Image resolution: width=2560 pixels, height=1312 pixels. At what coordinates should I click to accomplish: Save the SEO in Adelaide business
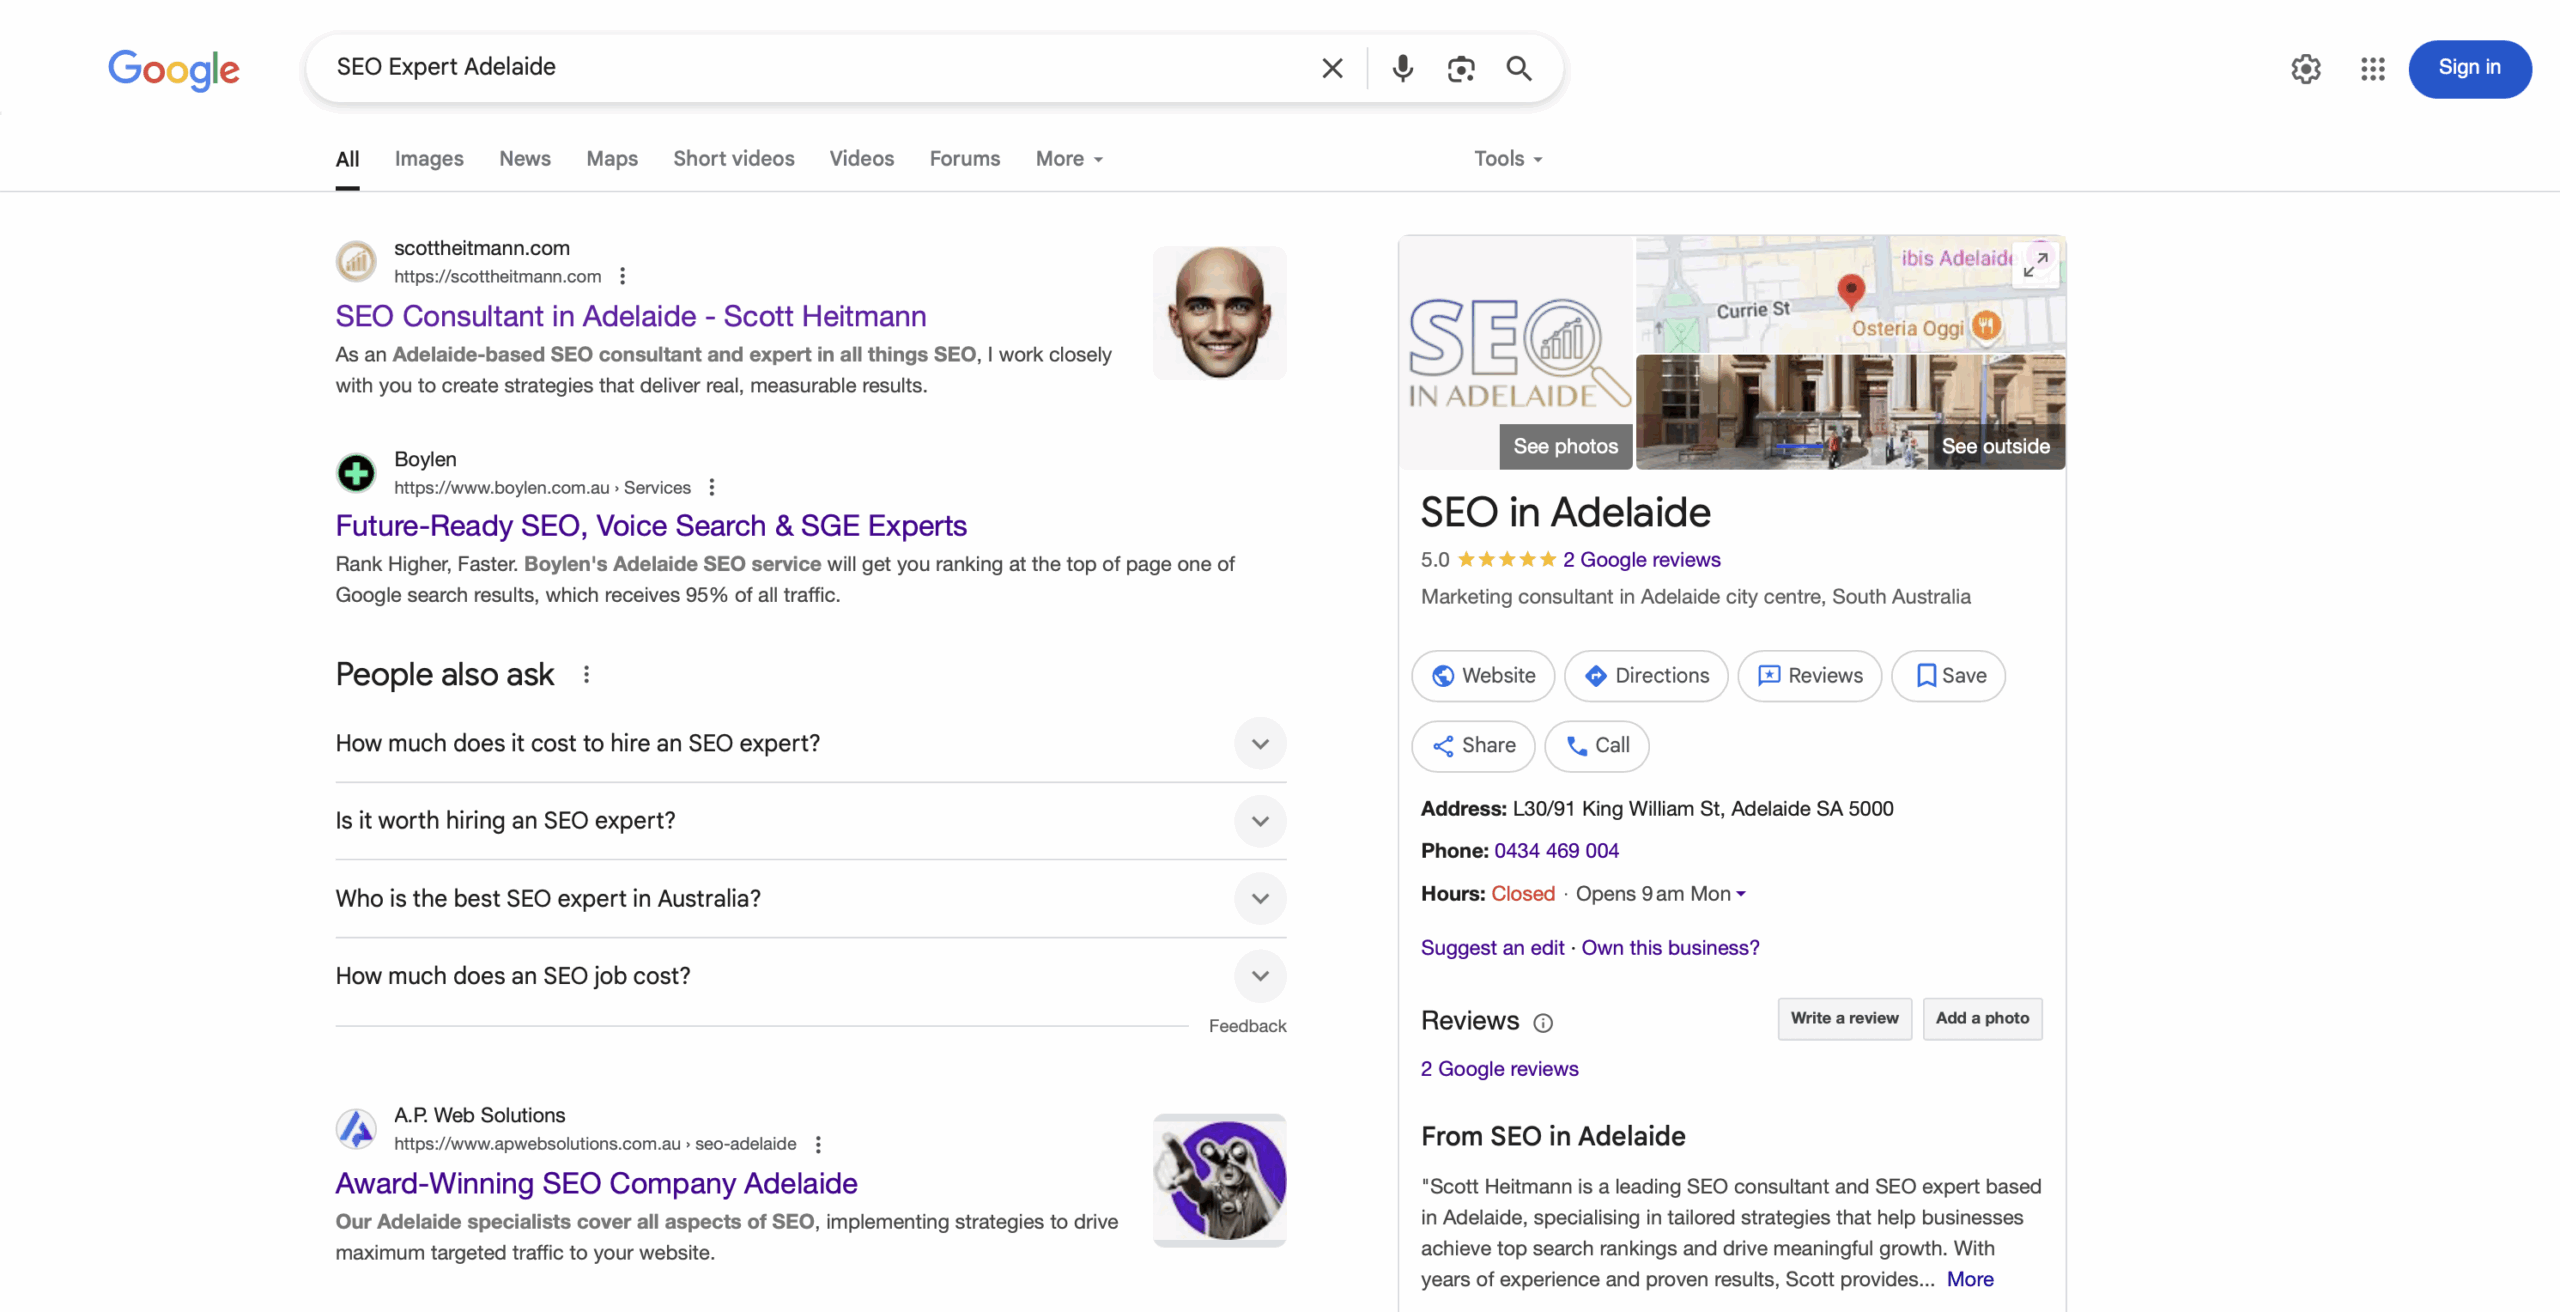click(1949, 676)
